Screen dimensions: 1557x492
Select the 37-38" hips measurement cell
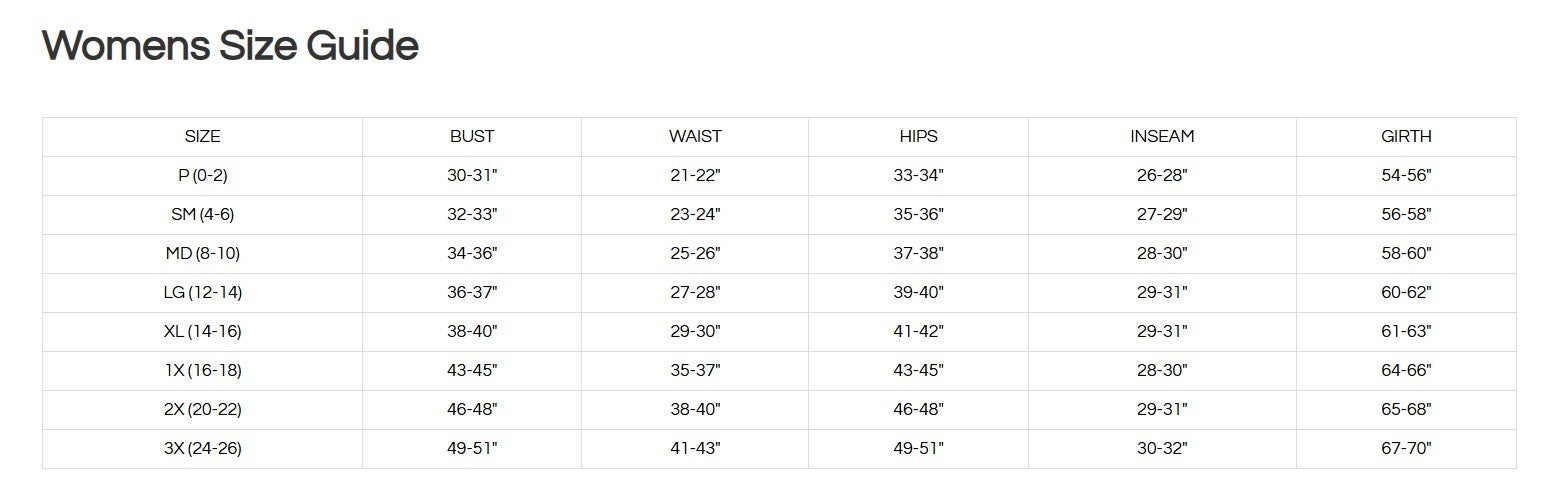[x=918, y=254]
